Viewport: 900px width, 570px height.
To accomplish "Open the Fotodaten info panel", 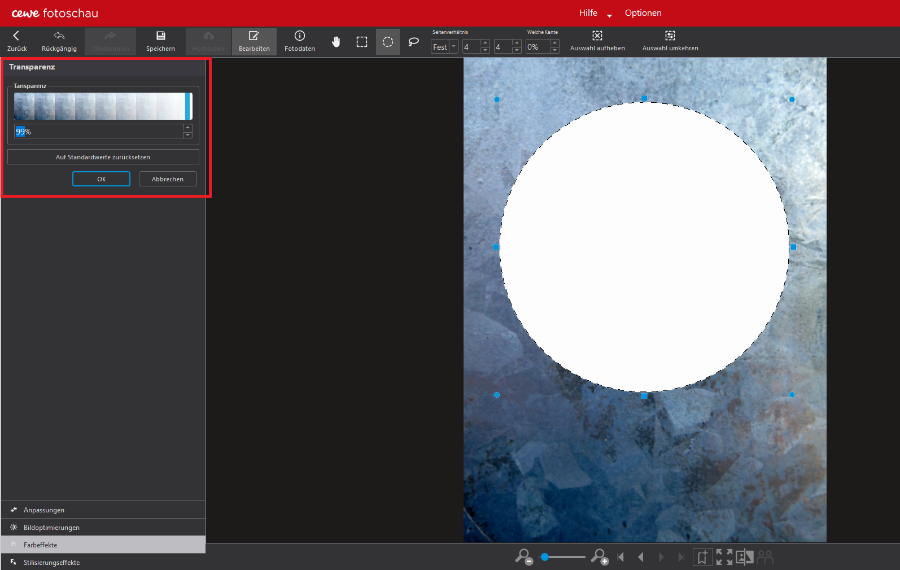I will coord(299,40).
